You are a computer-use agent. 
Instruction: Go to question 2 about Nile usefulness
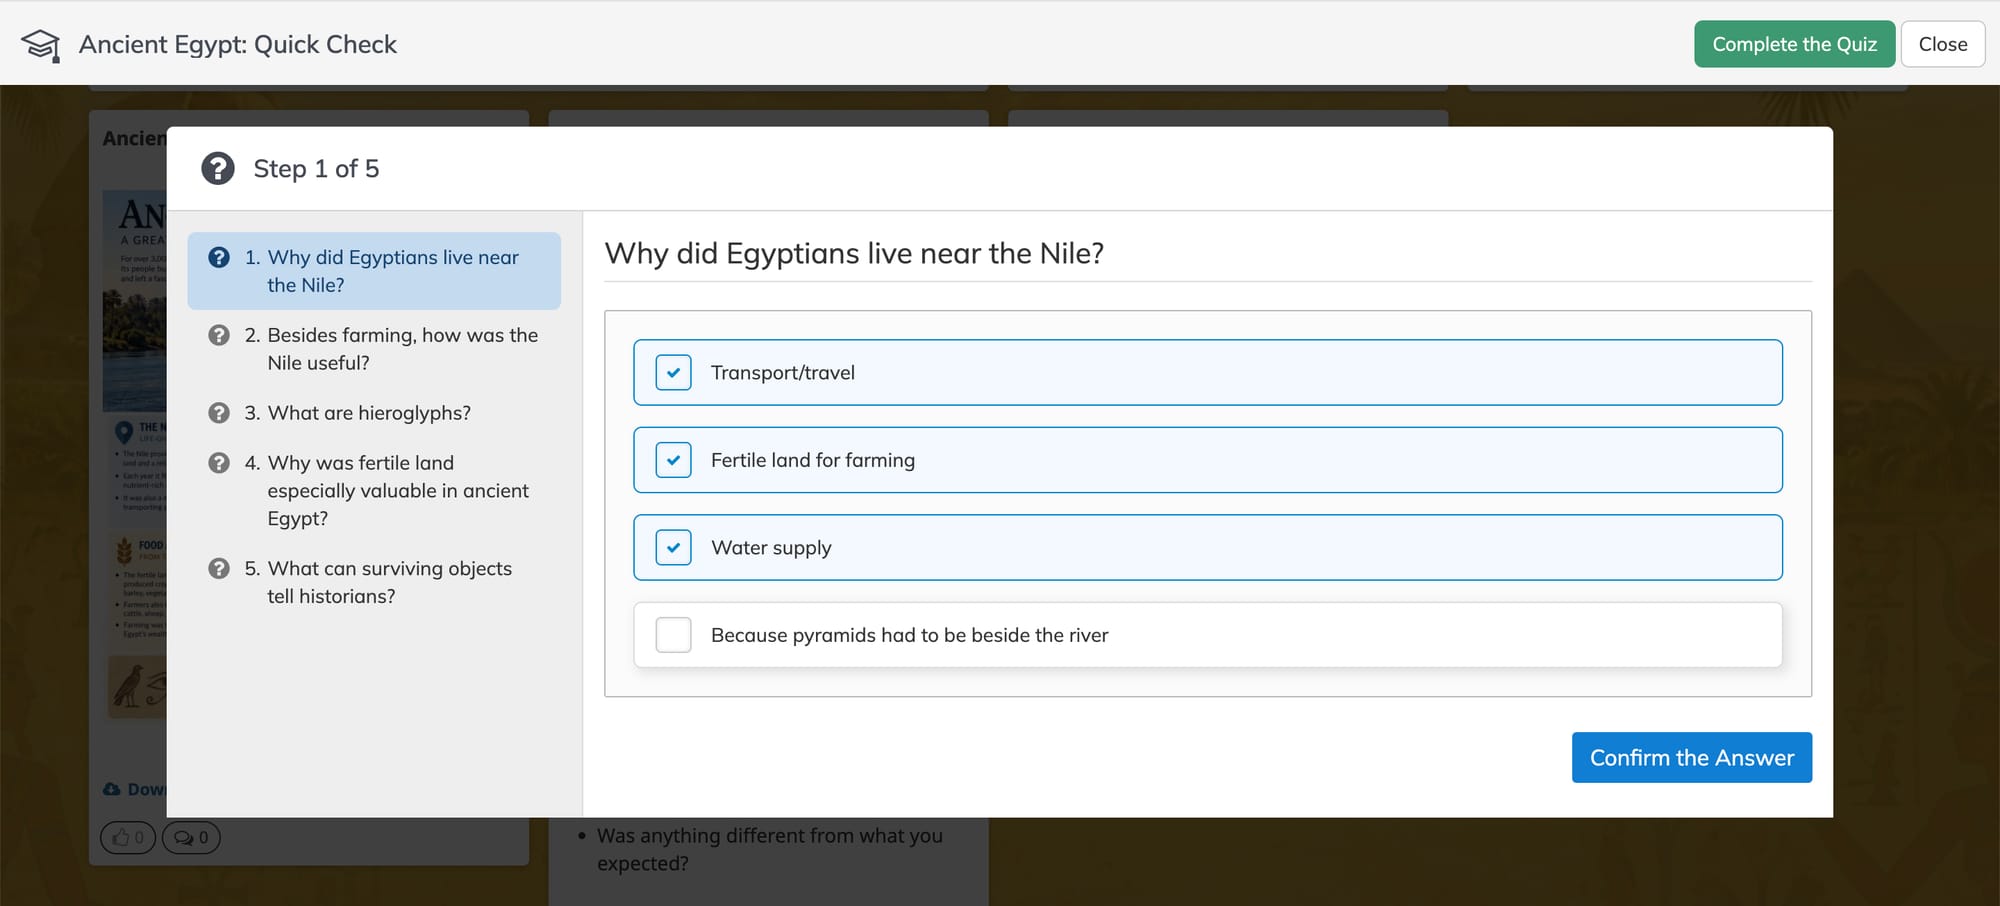point(374,349)
